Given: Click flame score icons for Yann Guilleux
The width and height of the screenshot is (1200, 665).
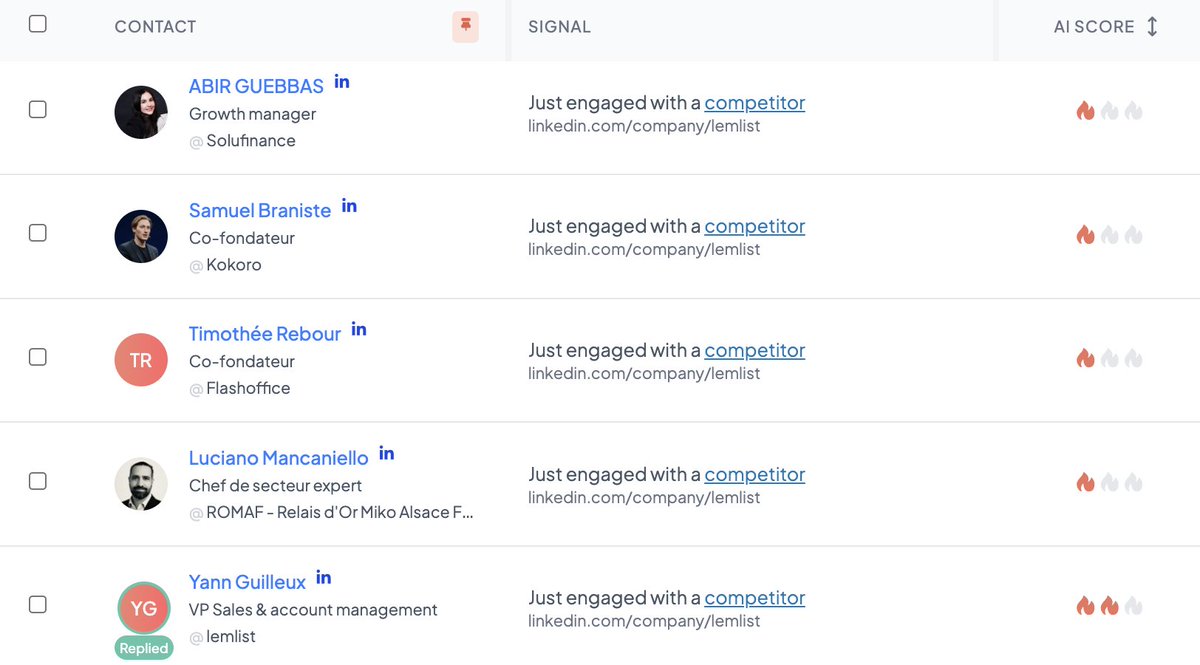Looking at the screenshot, I should [x=1109, y=606].
